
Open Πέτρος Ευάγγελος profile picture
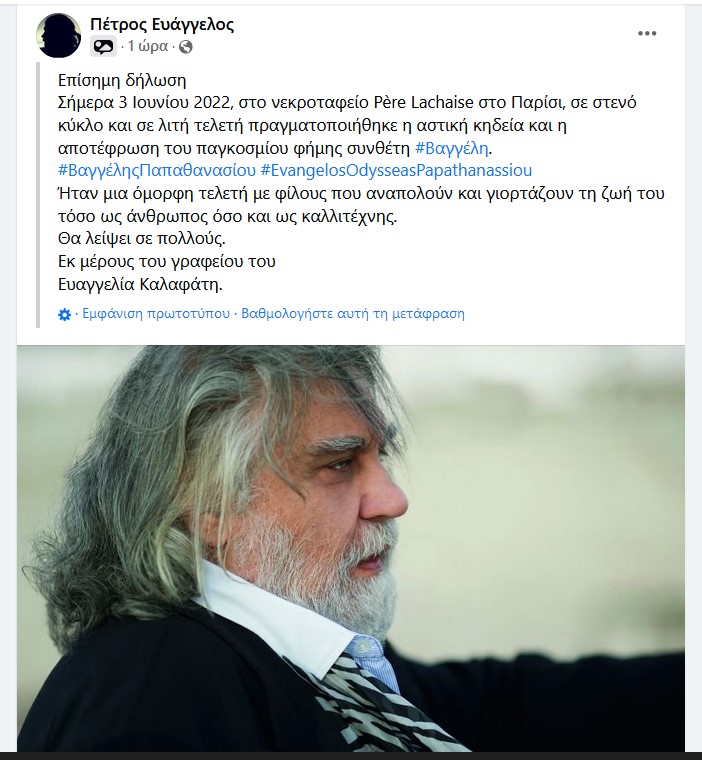point(59,35)
